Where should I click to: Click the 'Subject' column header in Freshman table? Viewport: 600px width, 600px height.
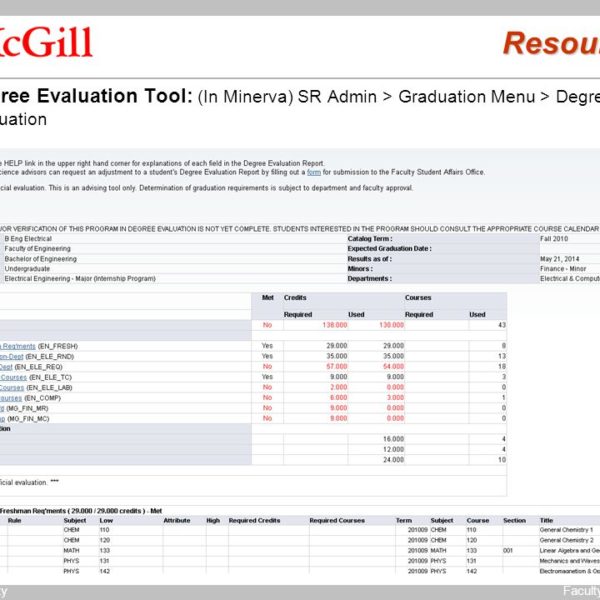point(75,520)
